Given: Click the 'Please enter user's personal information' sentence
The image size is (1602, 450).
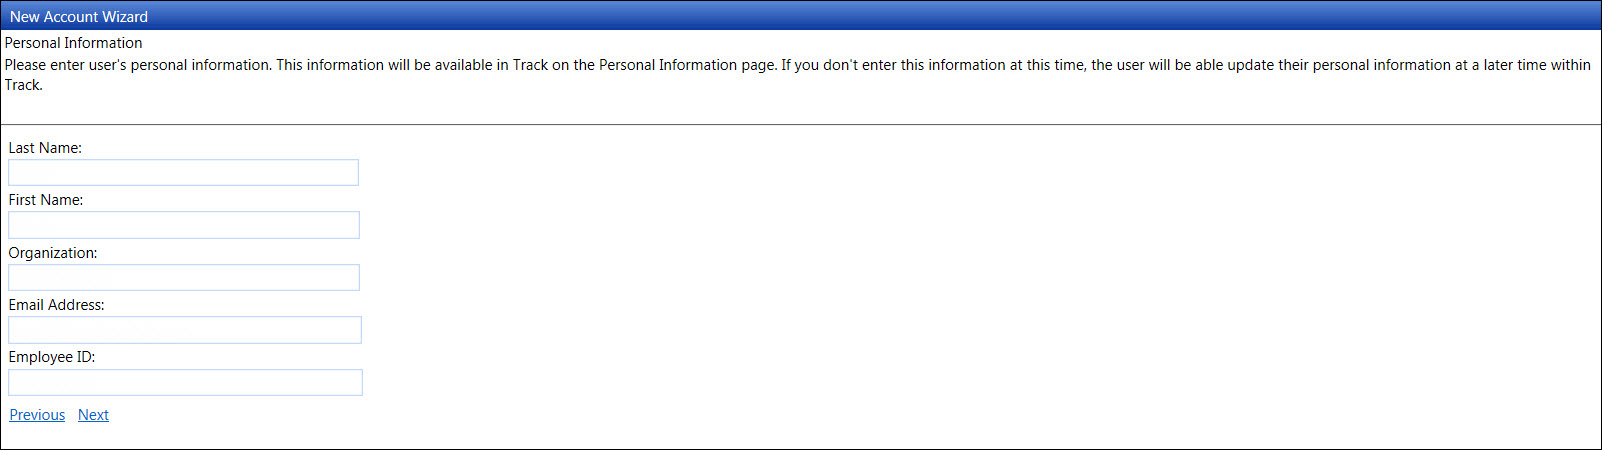Looking at the screenshot, I should (138, 65).
